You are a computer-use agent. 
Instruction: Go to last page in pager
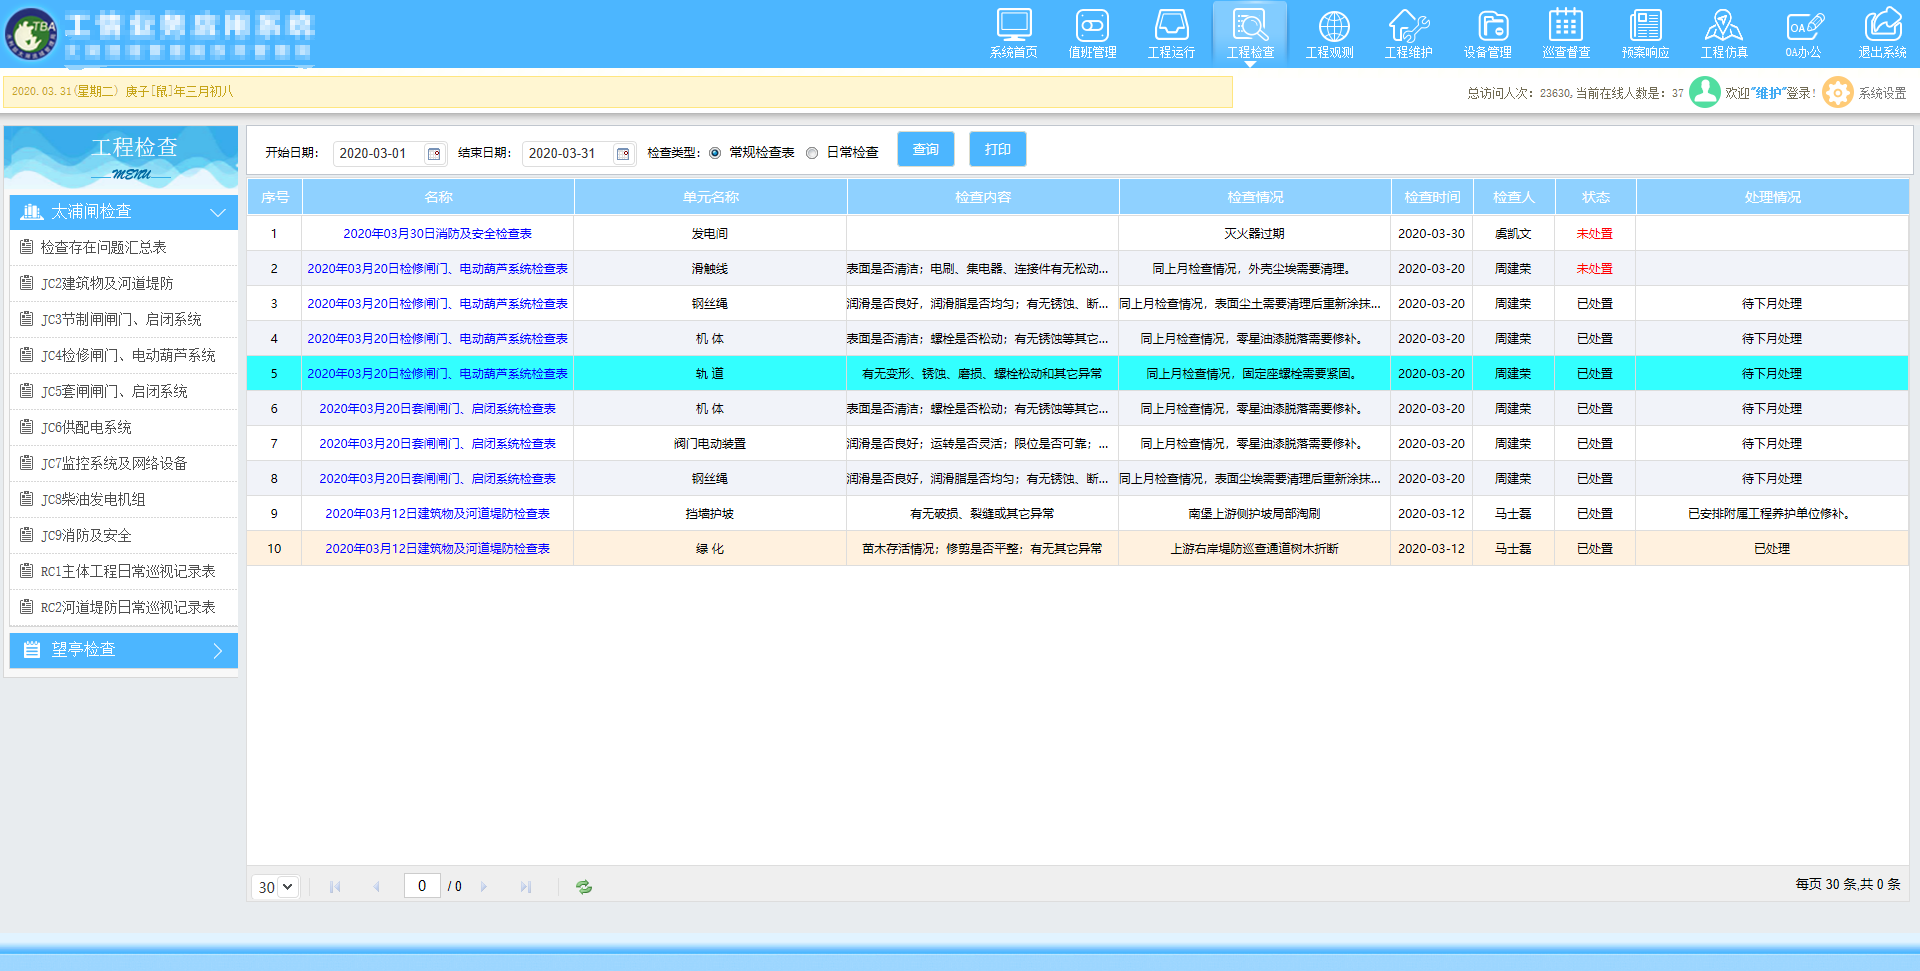pos(525,886)
